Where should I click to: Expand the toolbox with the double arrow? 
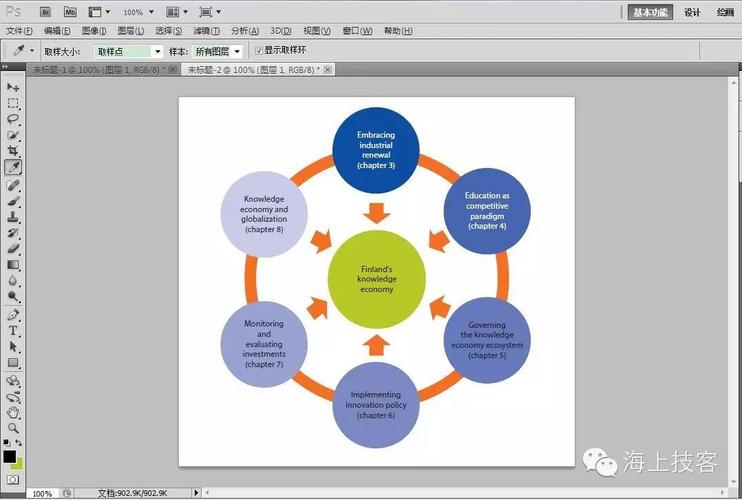[5, 67]
